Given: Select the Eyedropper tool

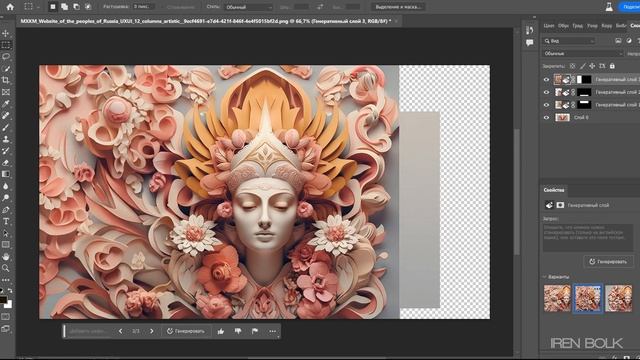Looking at the screenshot, I should point(6,104).
